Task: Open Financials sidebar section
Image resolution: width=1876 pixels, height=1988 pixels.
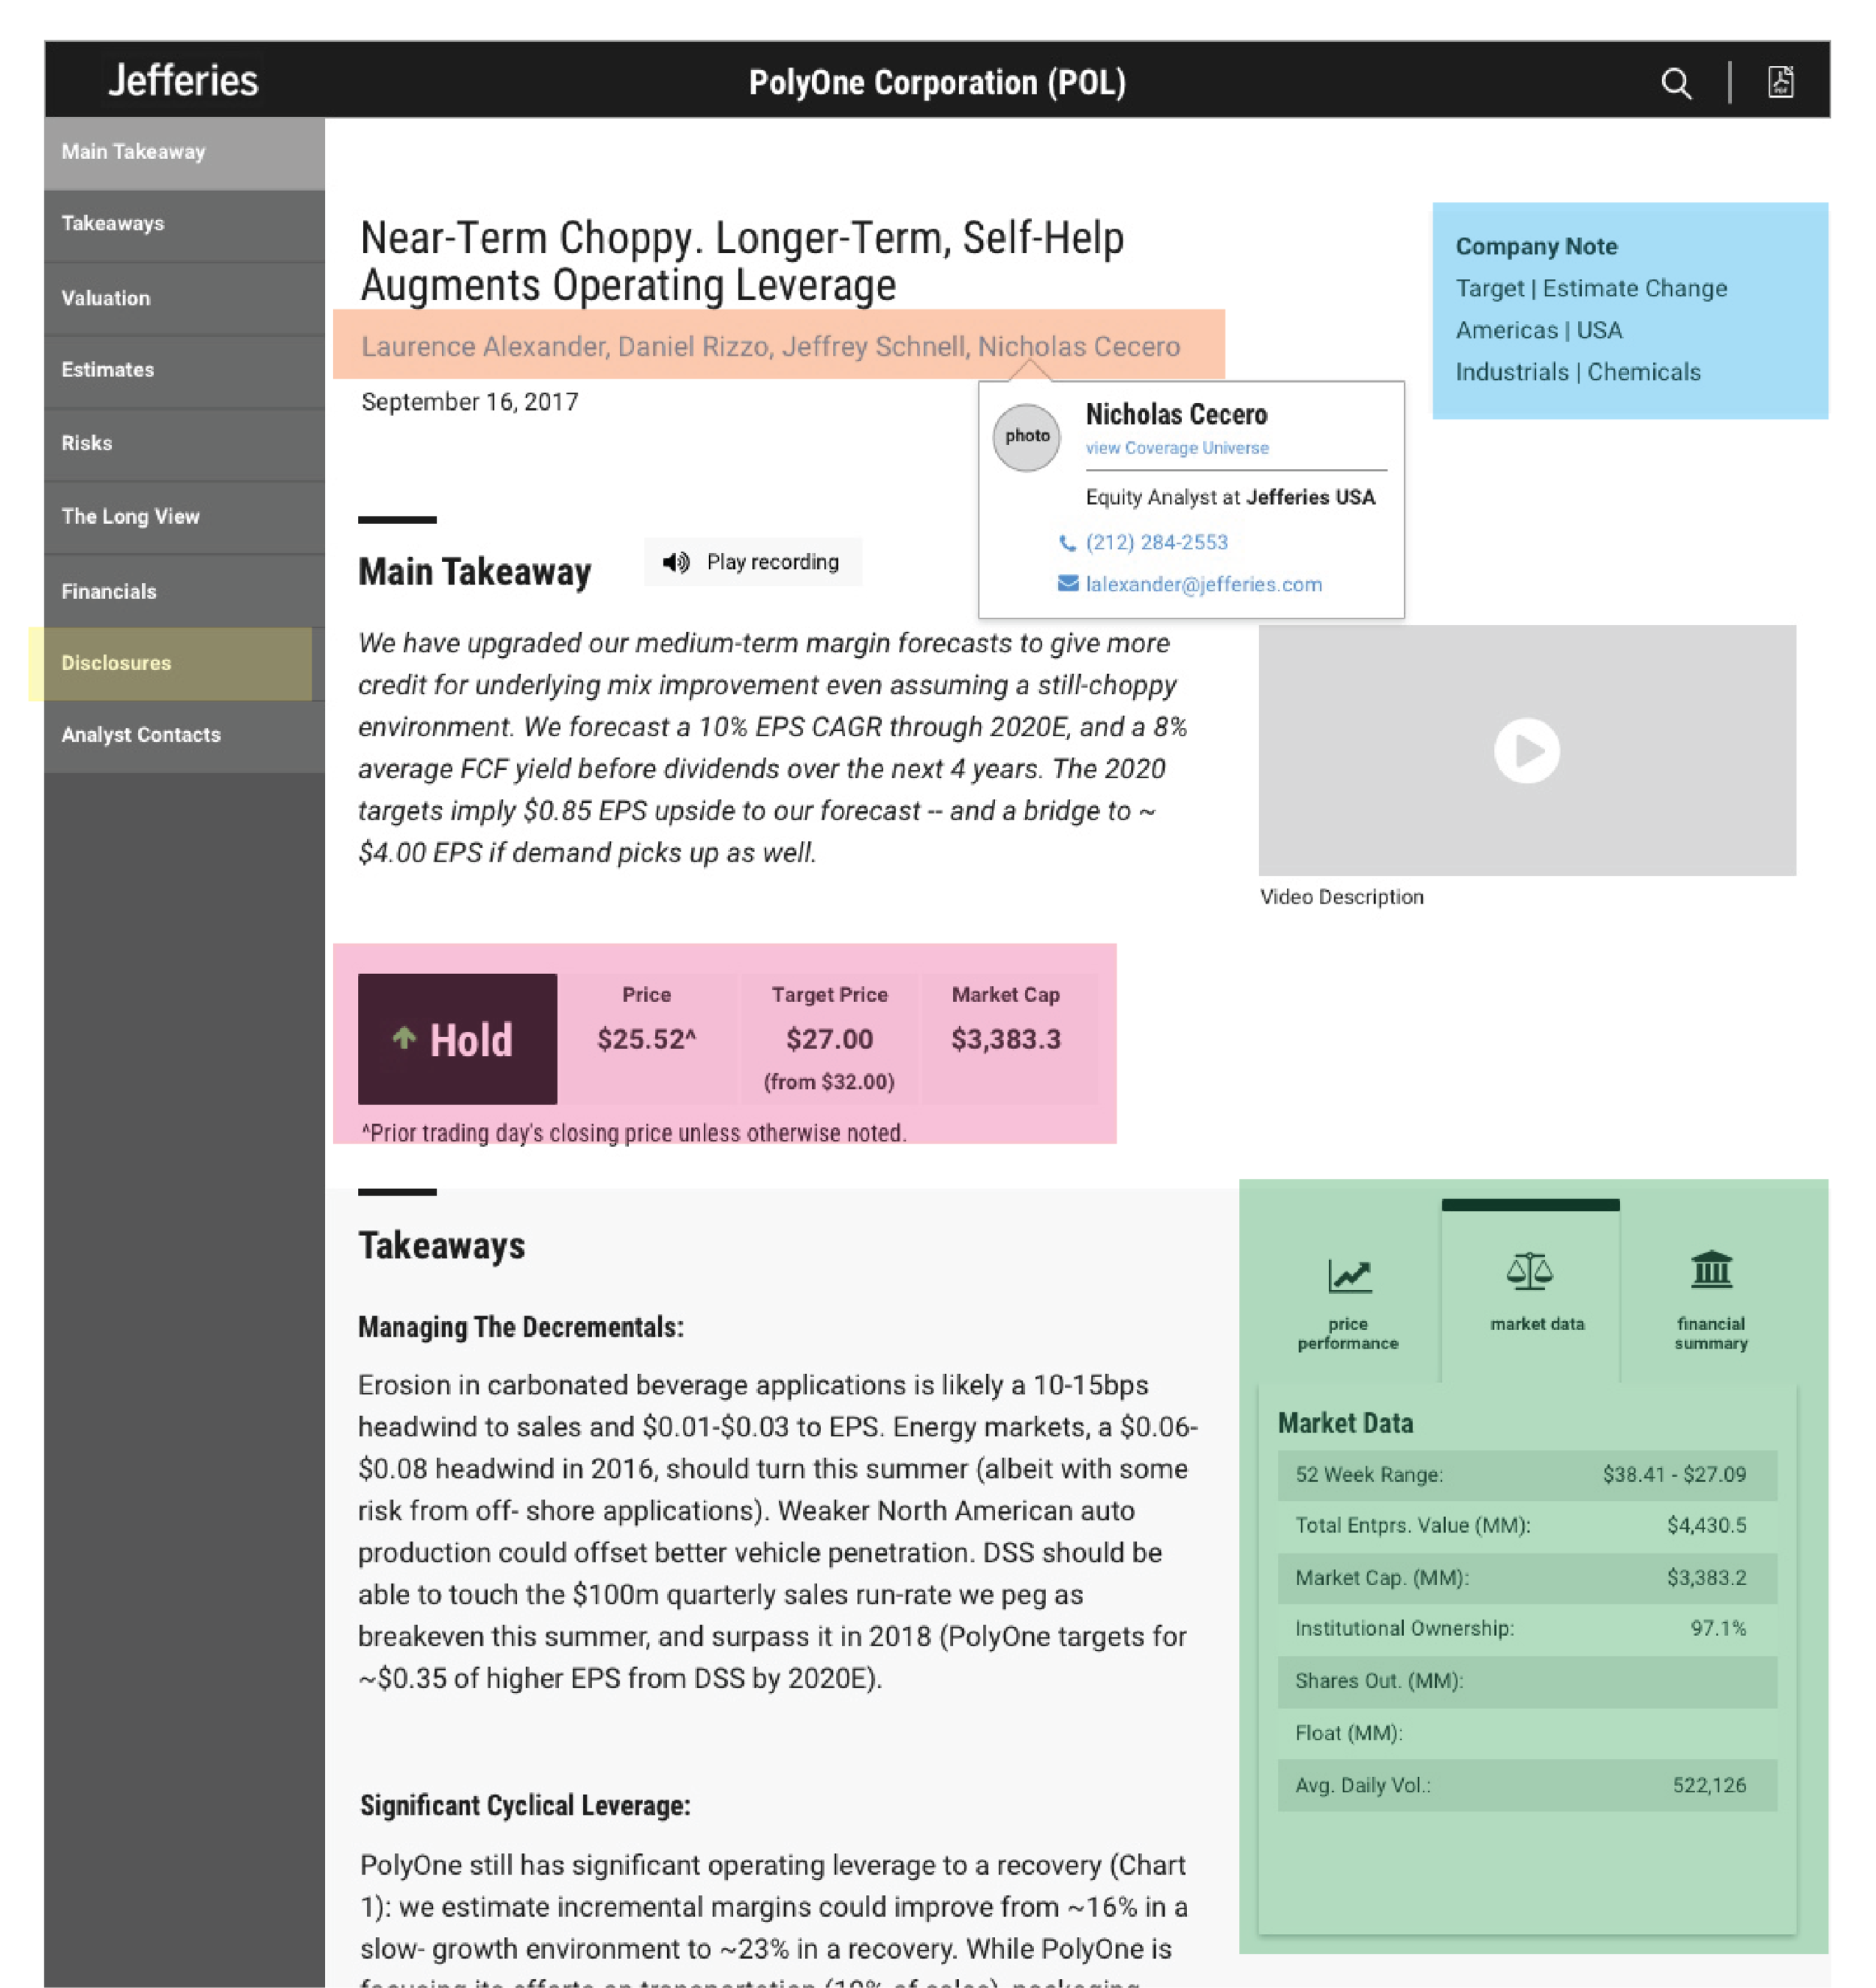Action: (x=184, y=591)
